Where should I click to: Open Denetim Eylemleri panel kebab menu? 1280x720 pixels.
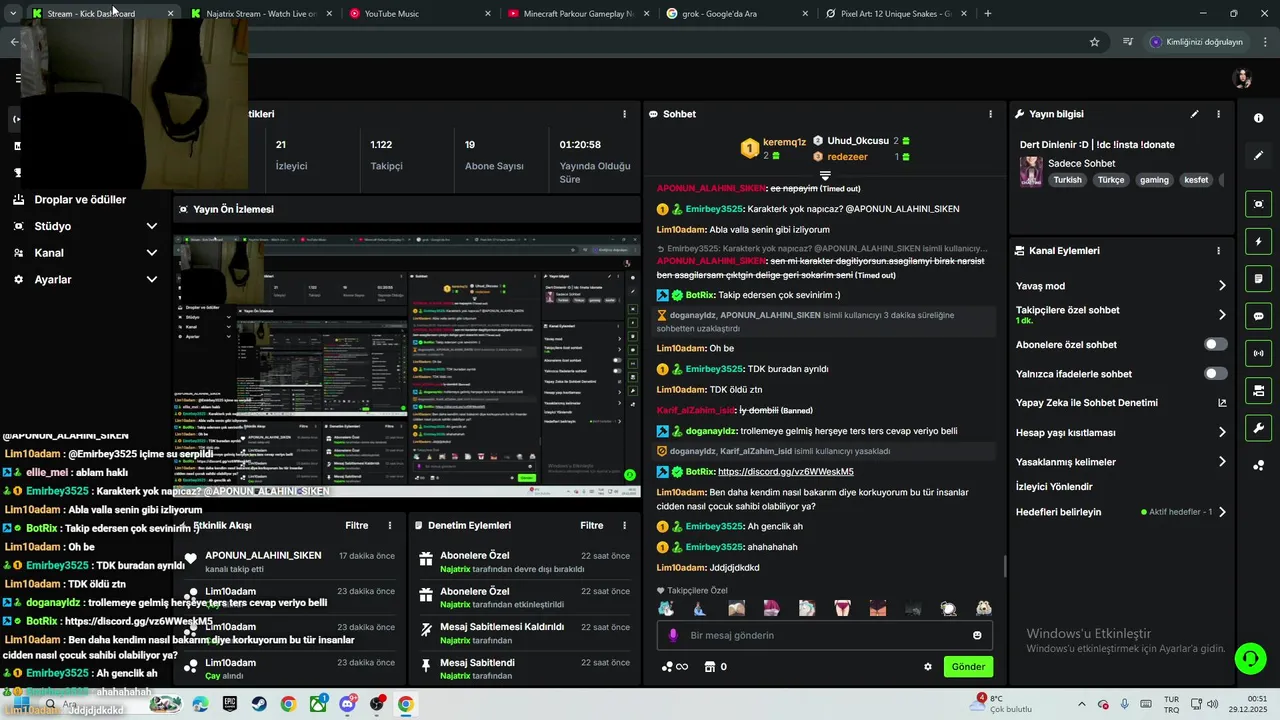pyautogui.click(x=625, y=525)
